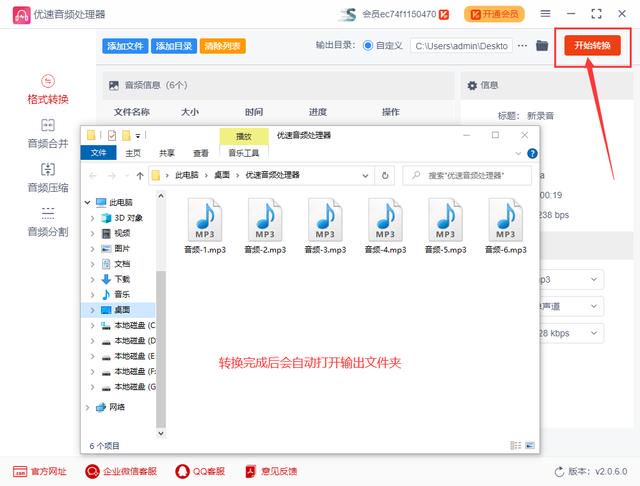Screen dimensions: 640x486
Task: Expand the 本地磁盘 (D drive node
Action: (x=92, y=341)
